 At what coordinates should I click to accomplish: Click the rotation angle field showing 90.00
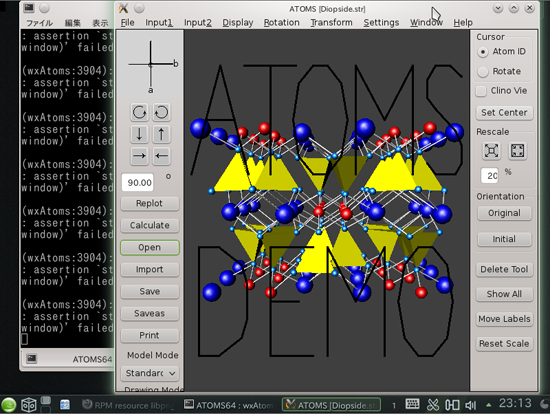[138, 182]
